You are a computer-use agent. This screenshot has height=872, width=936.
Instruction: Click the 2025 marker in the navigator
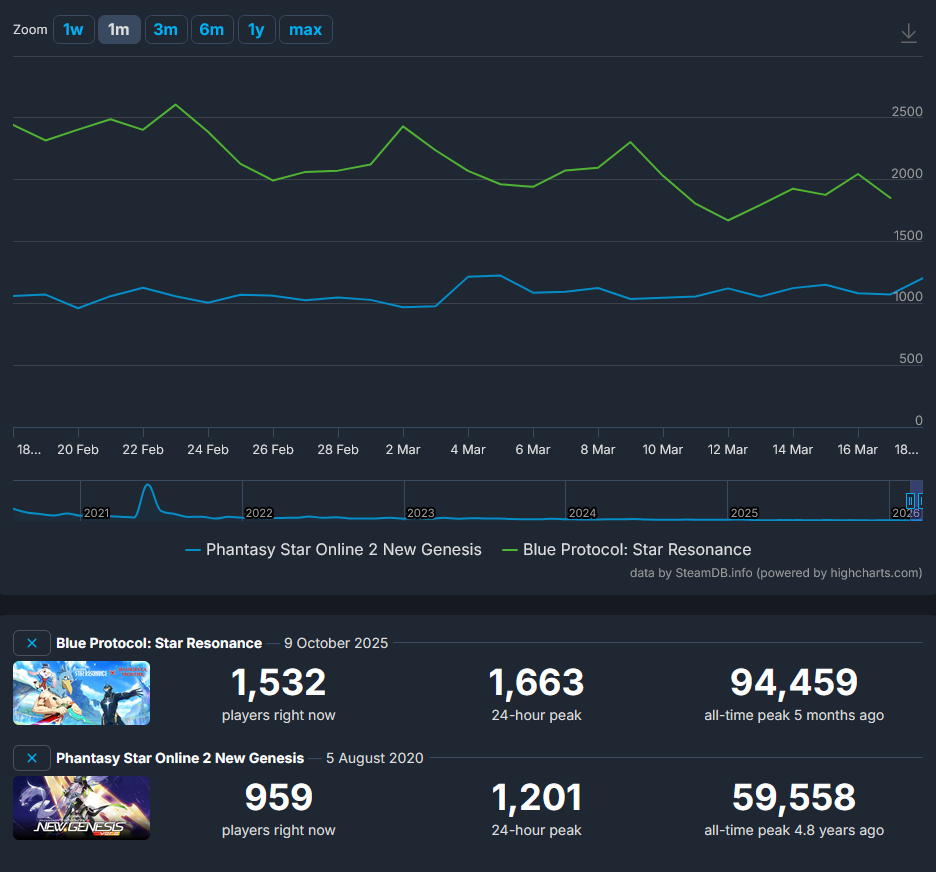tap(744, 513)
